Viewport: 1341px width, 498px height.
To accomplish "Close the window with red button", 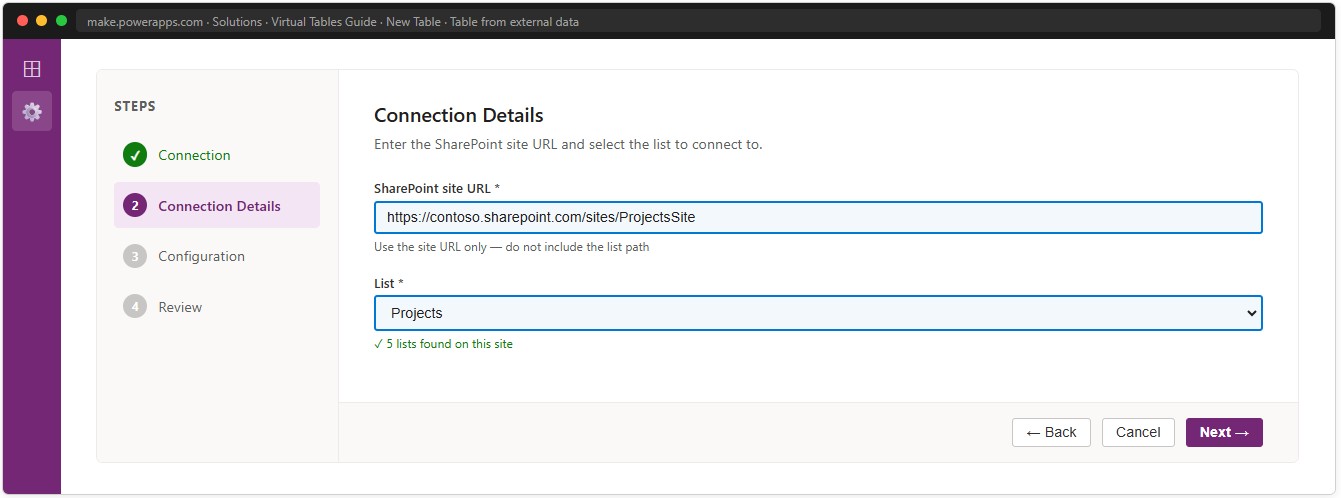I will [23, 21].
